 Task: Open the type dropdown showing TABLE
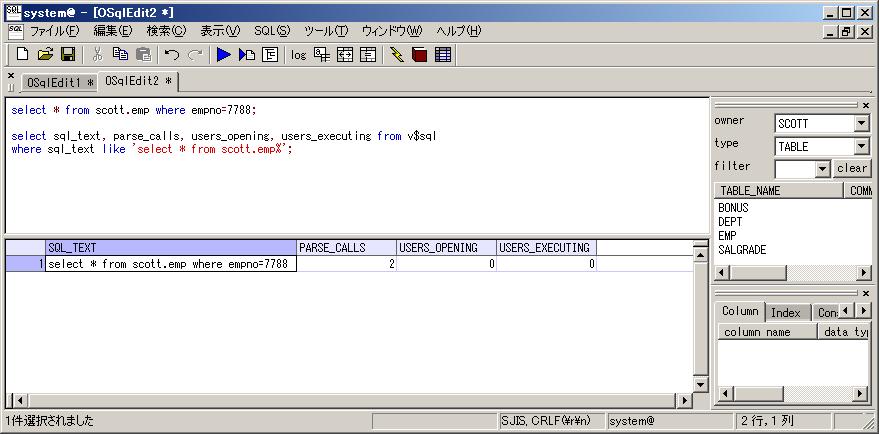(x=861, y=147)
